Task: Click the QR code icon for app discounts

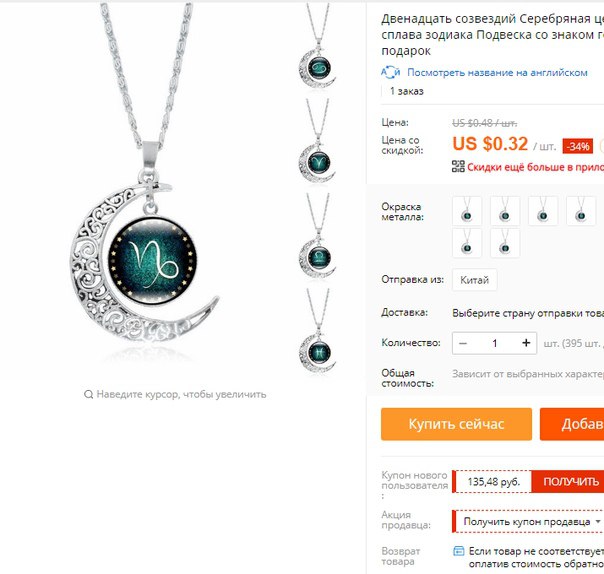Action: coord(458,166)
